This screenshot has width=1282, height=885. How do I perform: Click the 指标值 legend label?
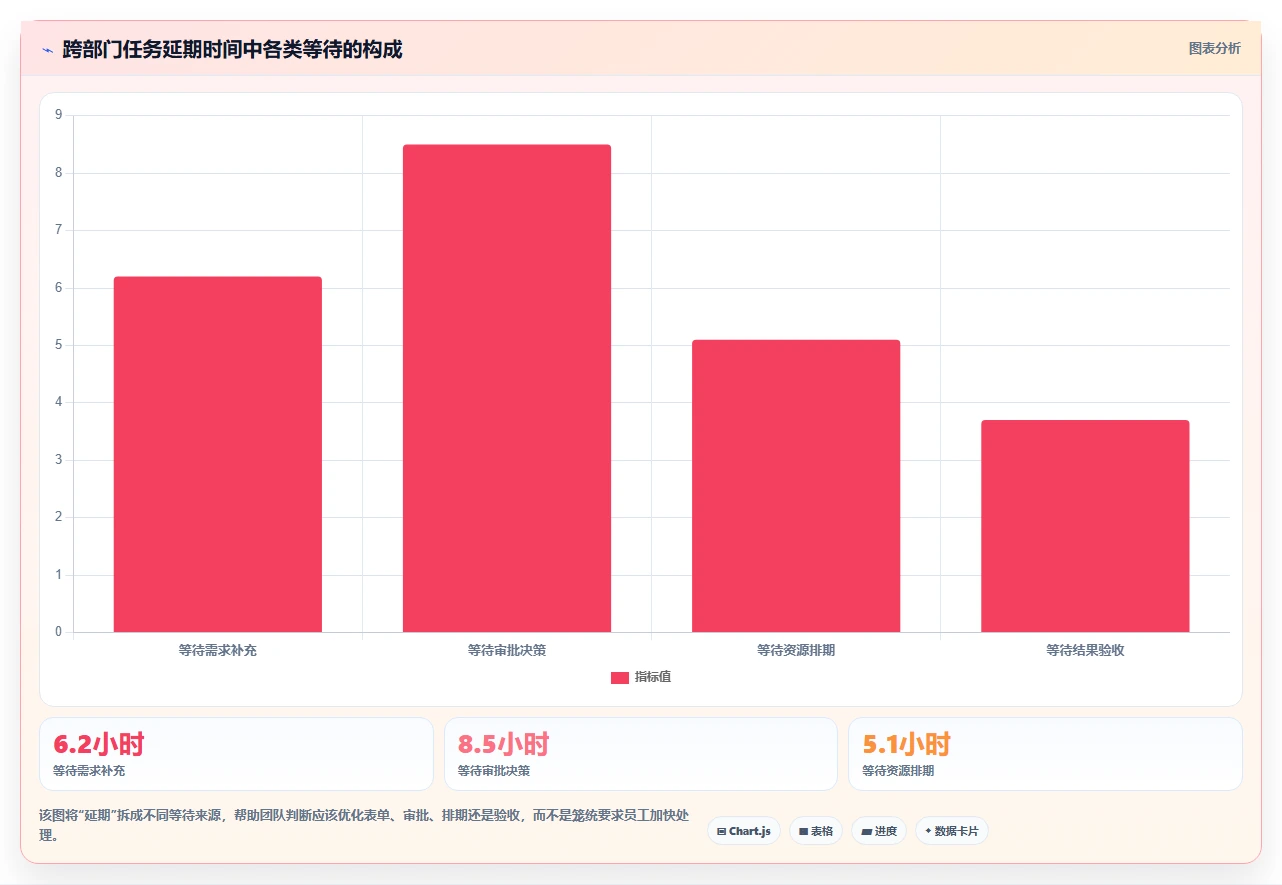tap(653, 677)
